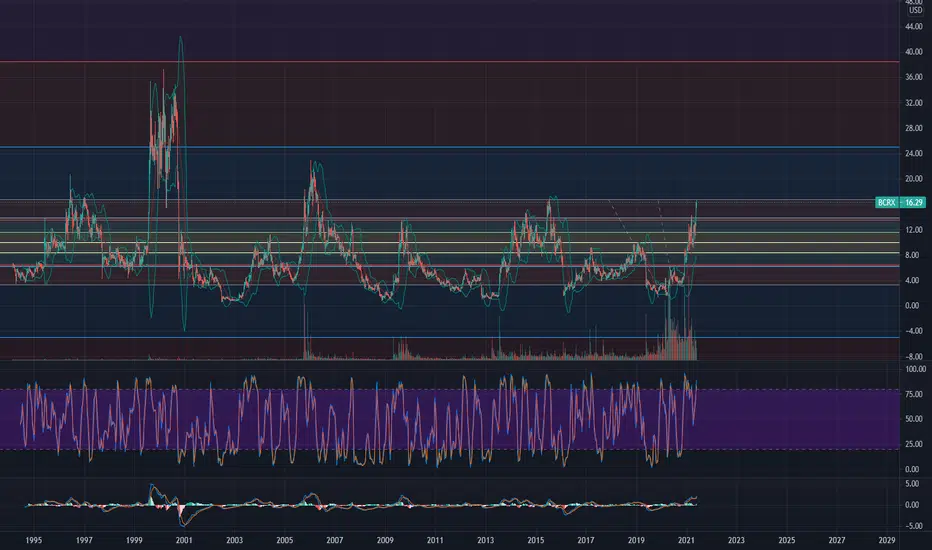The height and width of the screenshot is (550, 932).
Task: Click the BCRX 16.29 price tag
Action: pos(900,203)
